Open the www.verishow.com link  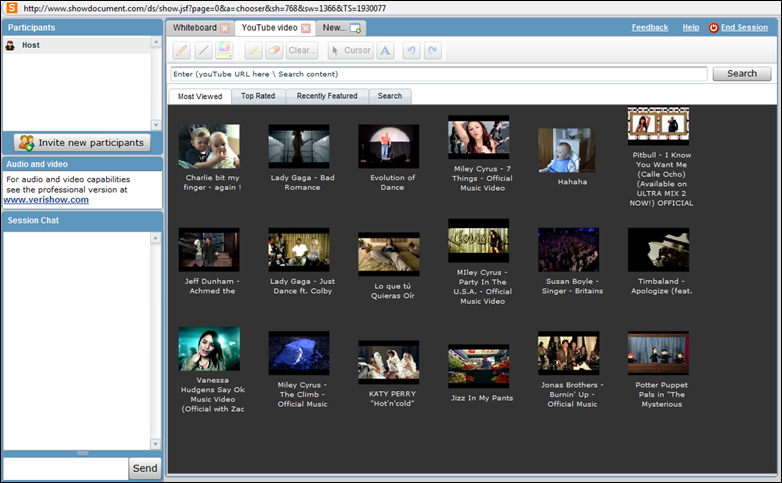click(x=46, y=200)
